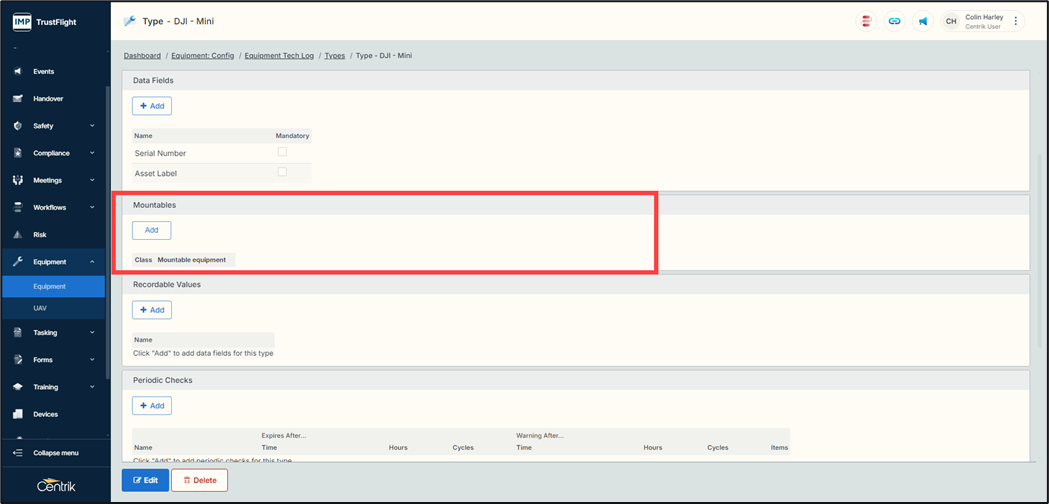Open Types breadcrumb link
The width and height of the screenshot is (1049, 504).
(x=335, y=56)
